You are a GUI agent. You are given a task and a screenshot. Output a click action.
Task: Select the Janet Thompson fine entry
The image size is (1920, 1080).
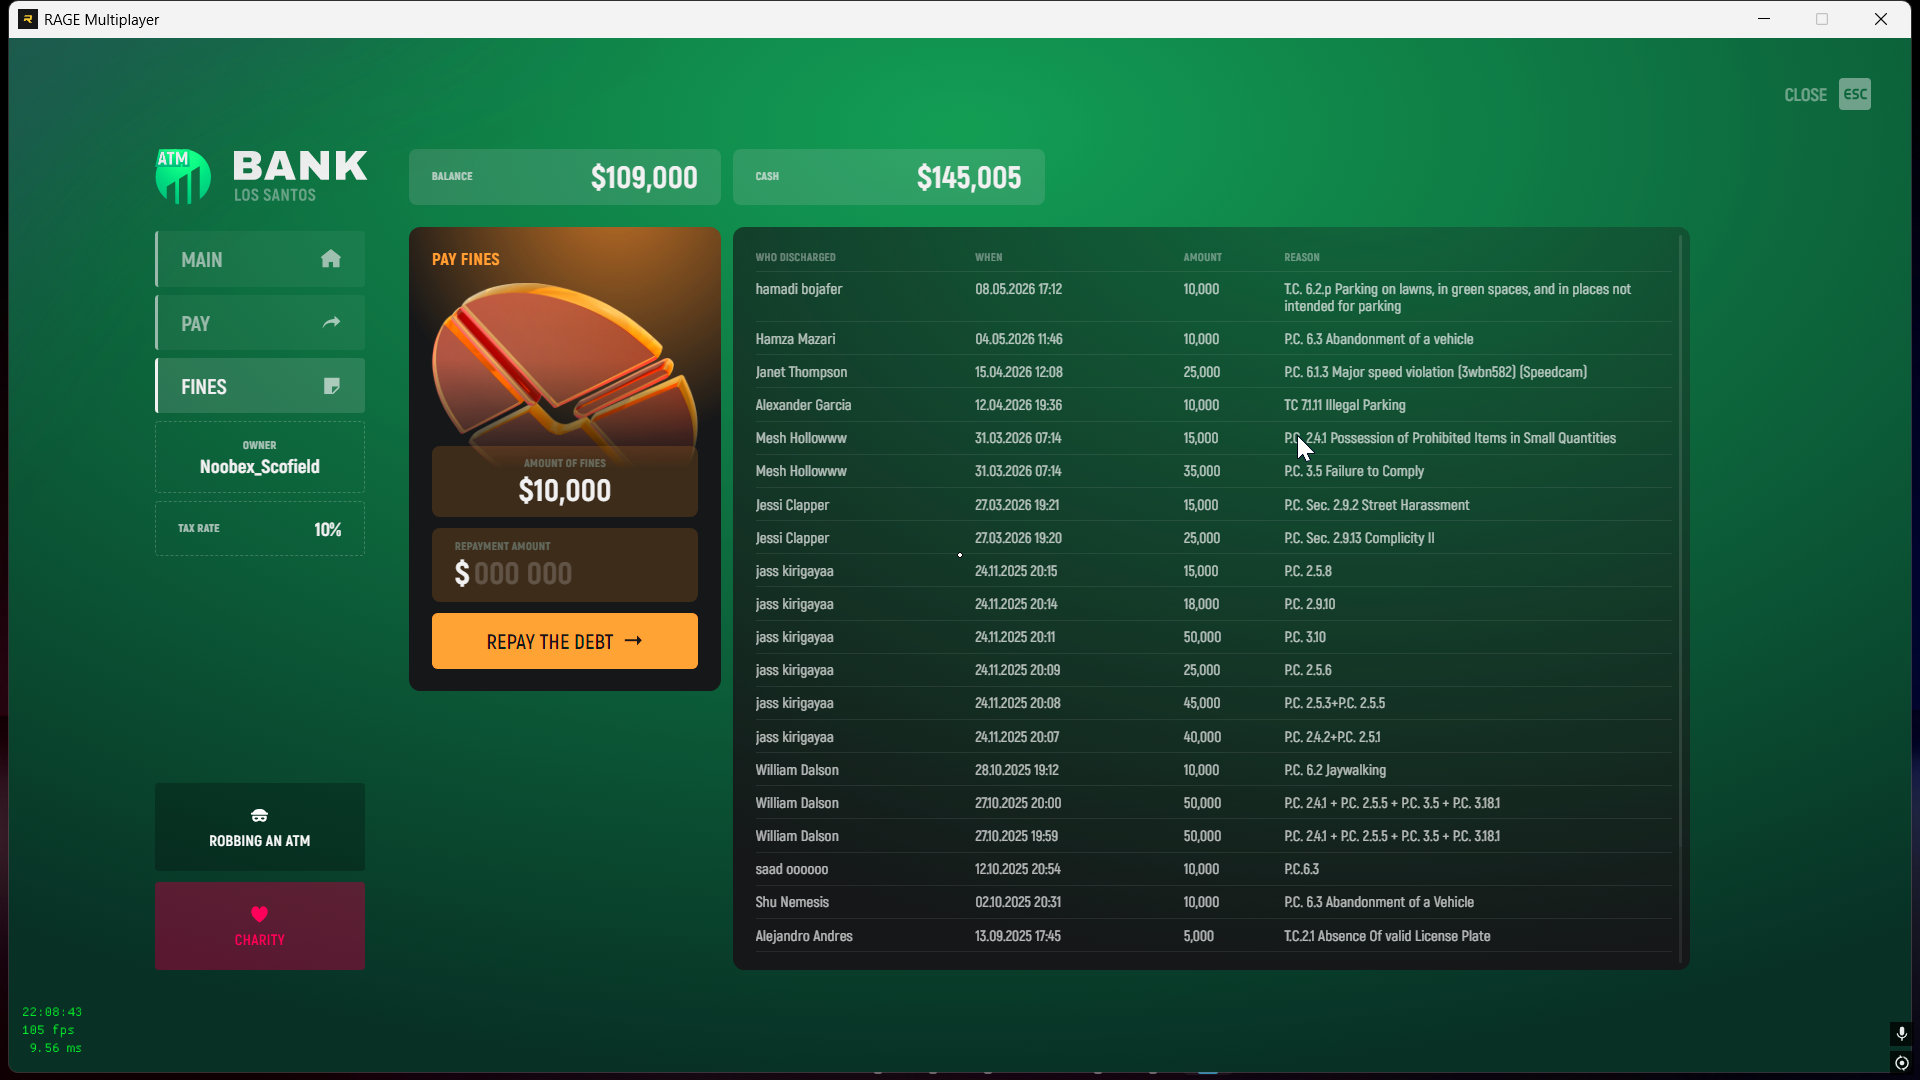click(1213, 372)
